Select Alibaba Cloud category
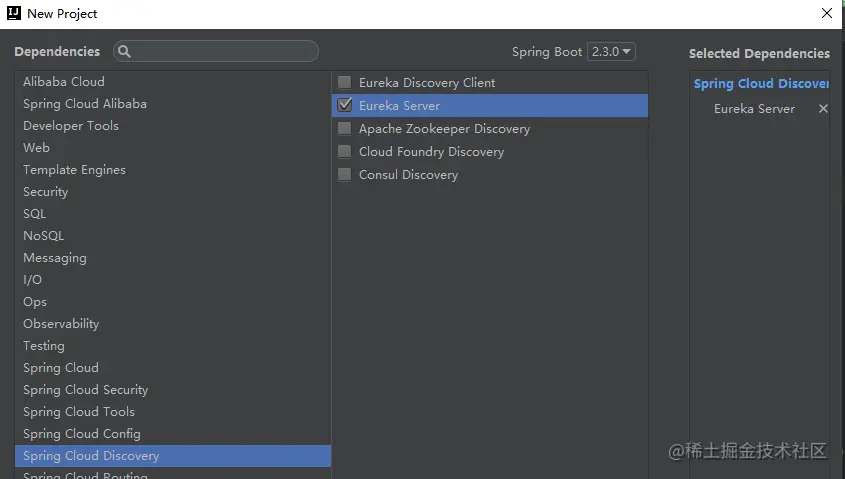Viewport: 845px width, 479px height. coord(172,82)
